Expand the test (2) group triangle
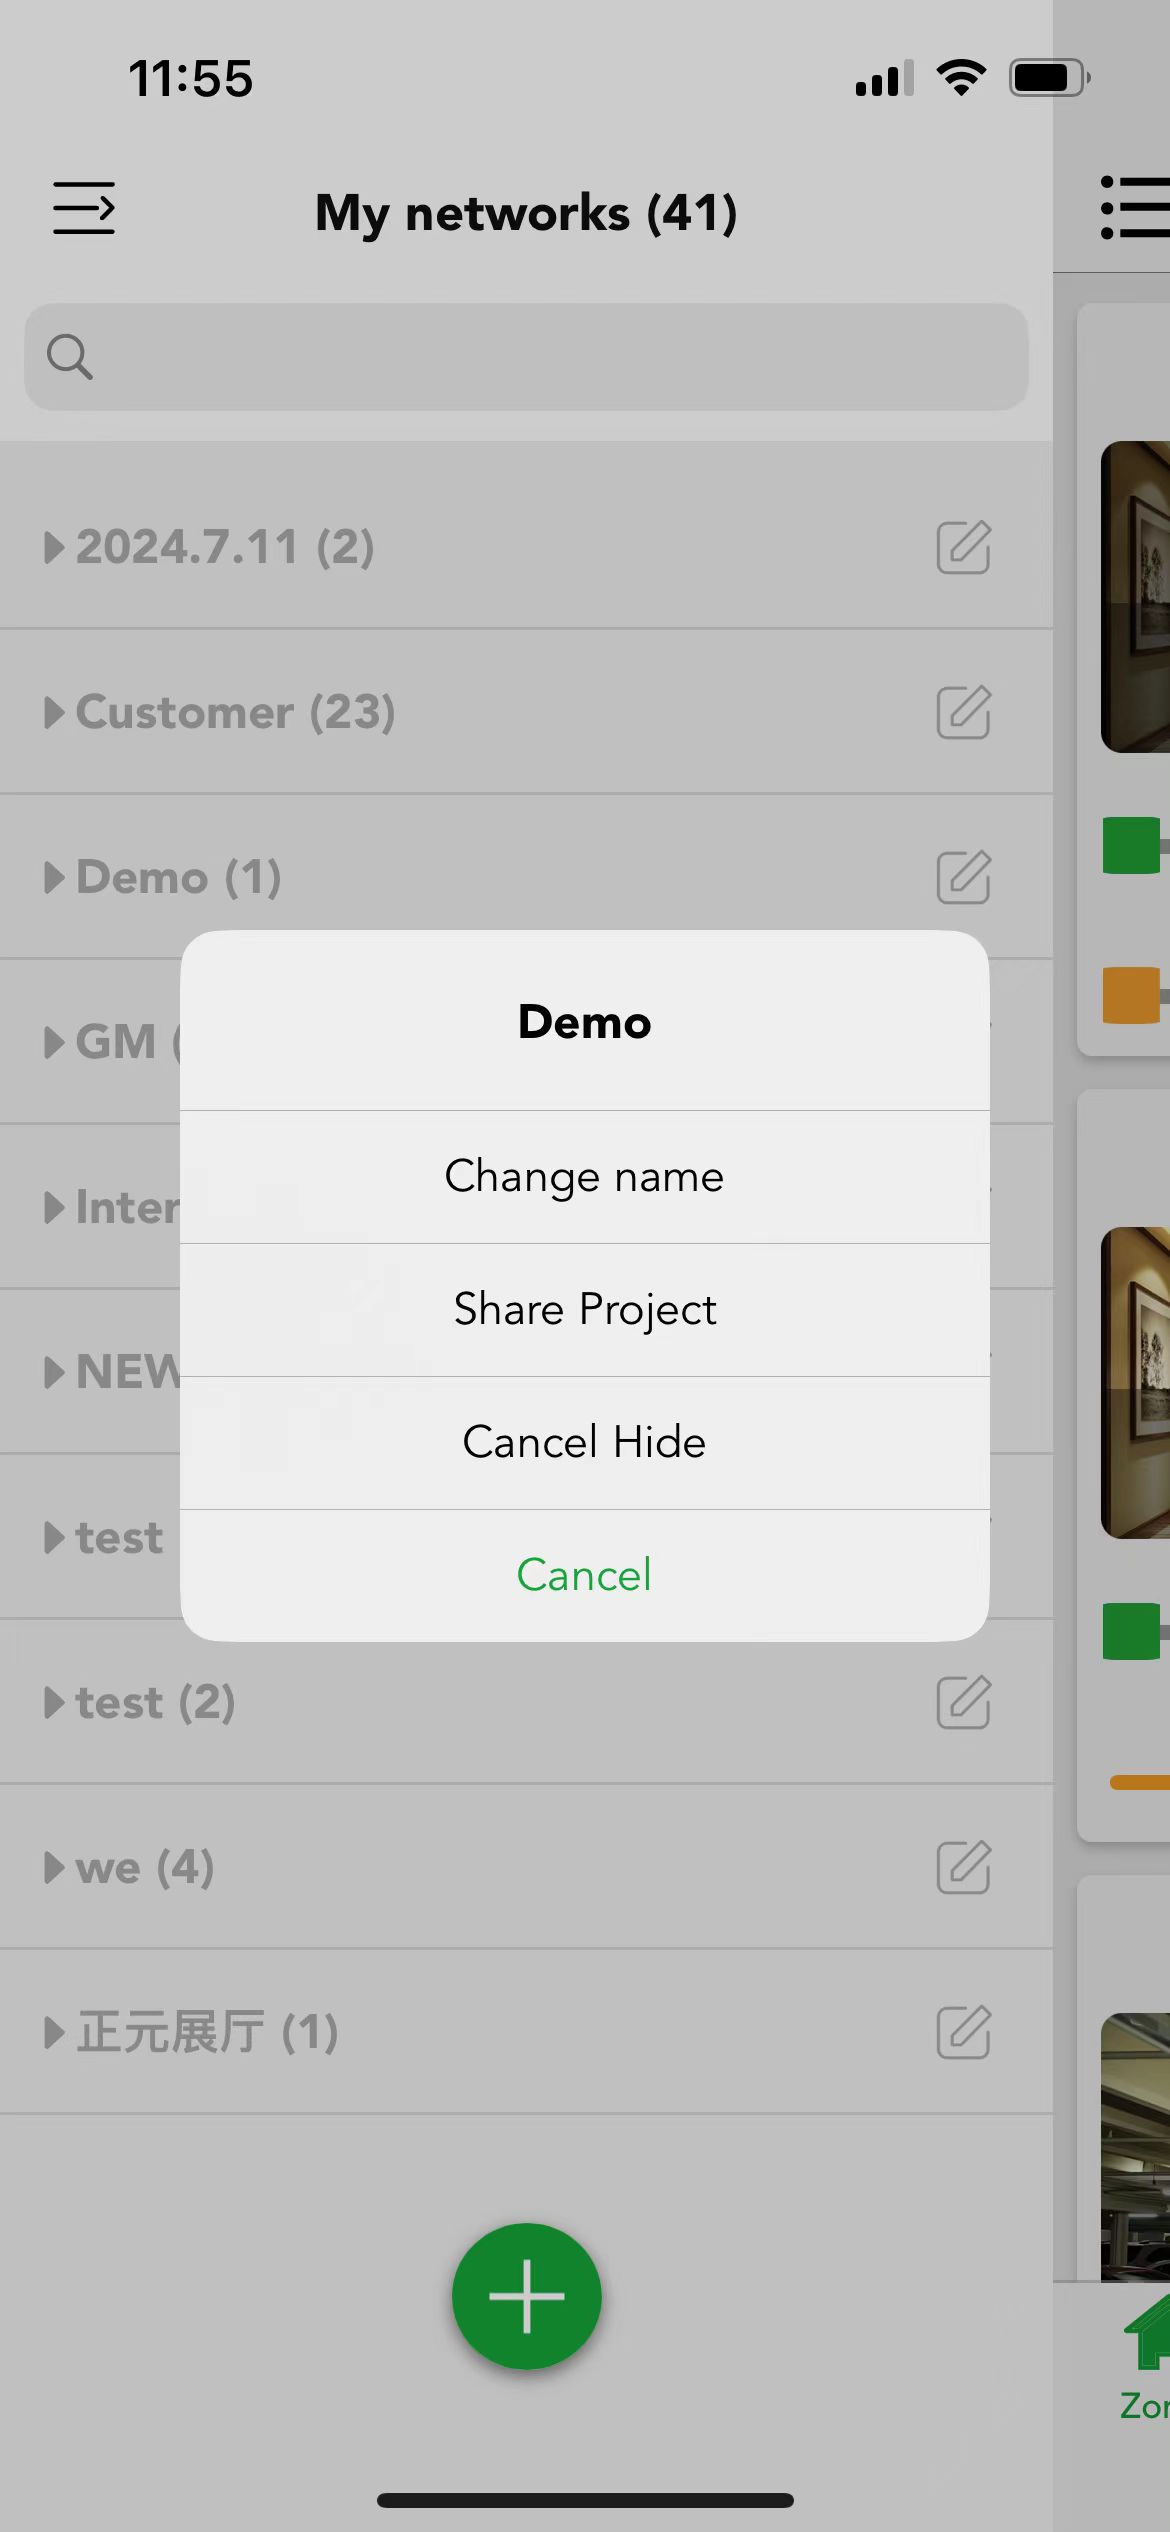 click(54, 1703)
